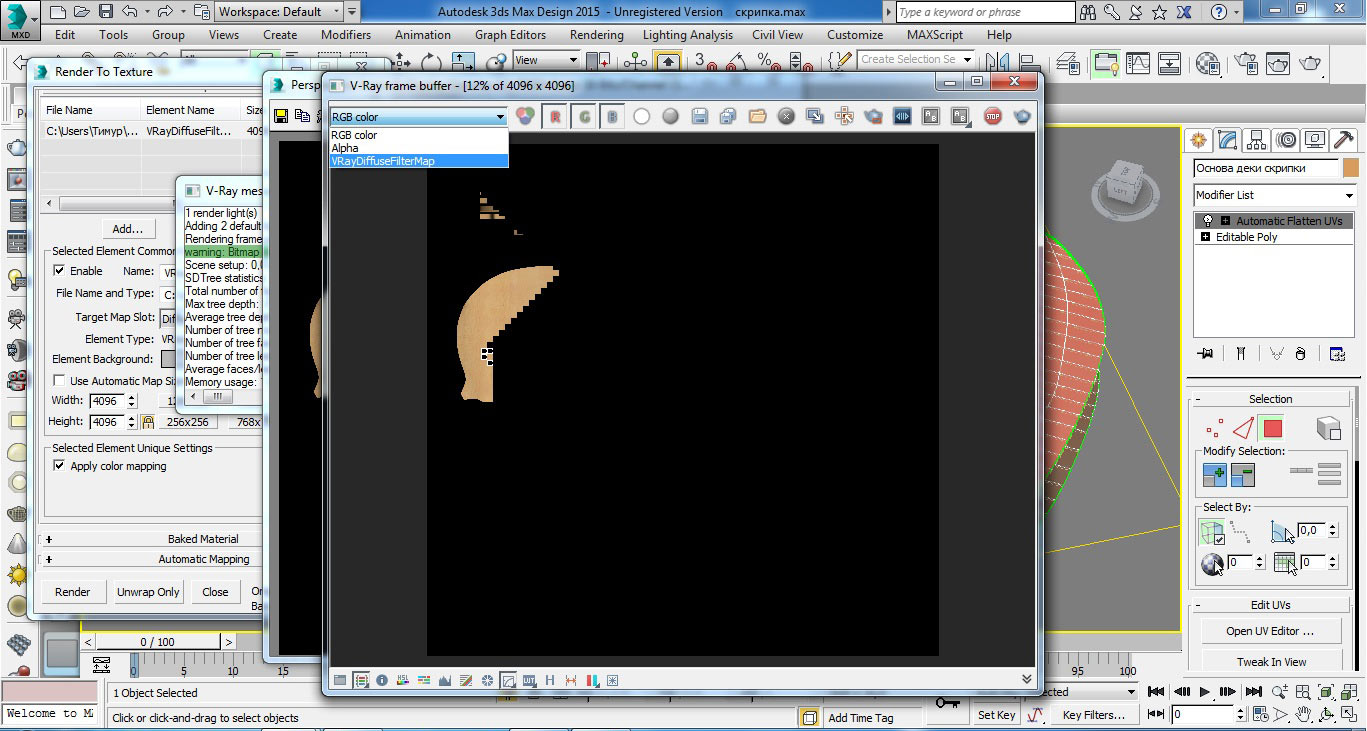Image resolution: width=1367 pixels, height=731 pixels.
Task: Toggle the Enable checkbox
Action: click(x=60, y=271)
